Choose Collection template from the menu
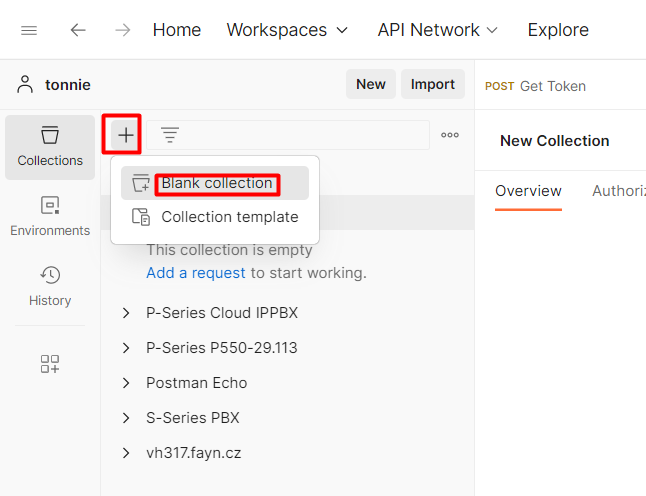The height and width of the screenshot is (496, 646). [x=215, y=217]
